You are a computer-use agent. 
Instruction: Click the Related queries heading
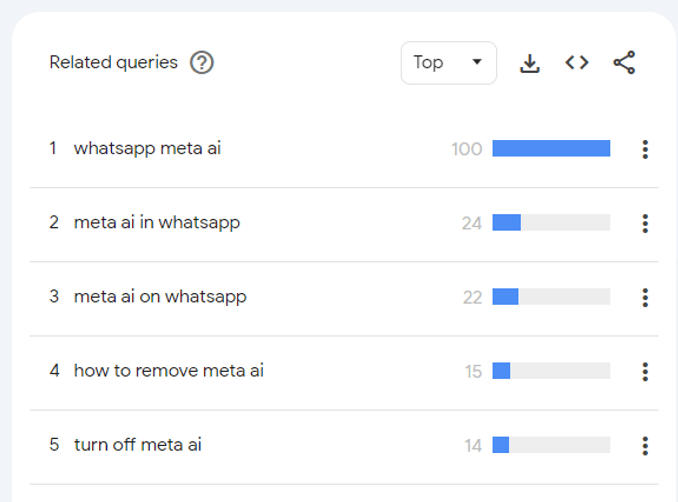click(x=113, y=63)
